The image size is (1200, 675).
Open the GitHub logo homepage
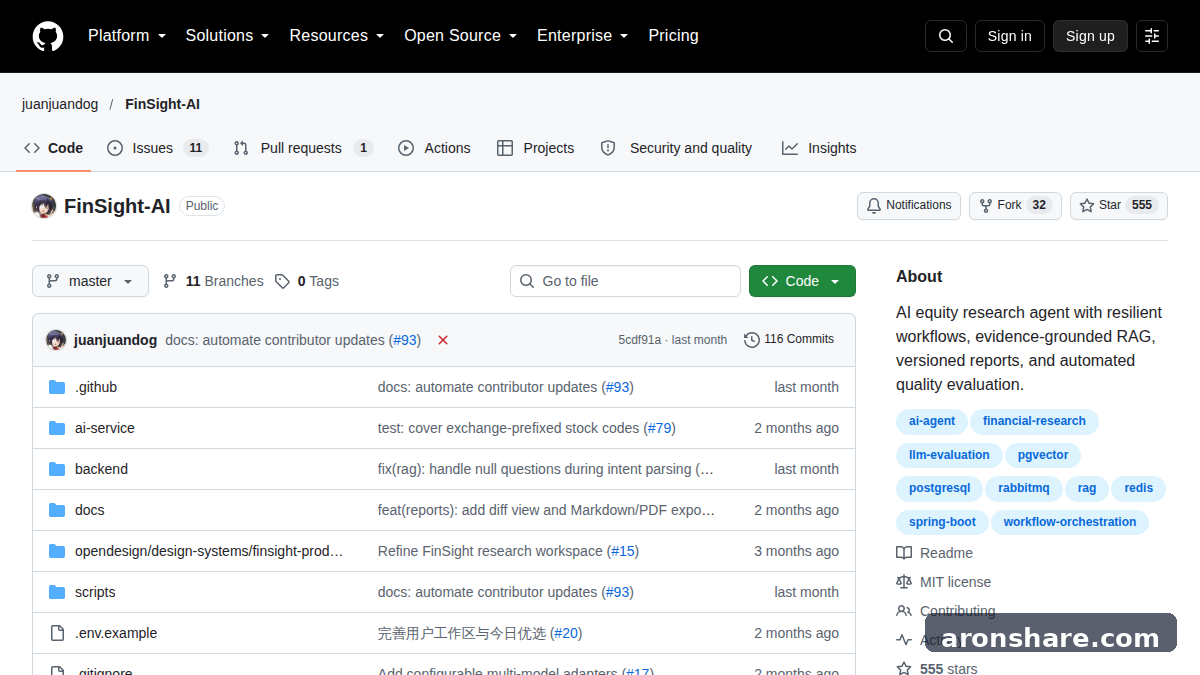click(48, 36)
